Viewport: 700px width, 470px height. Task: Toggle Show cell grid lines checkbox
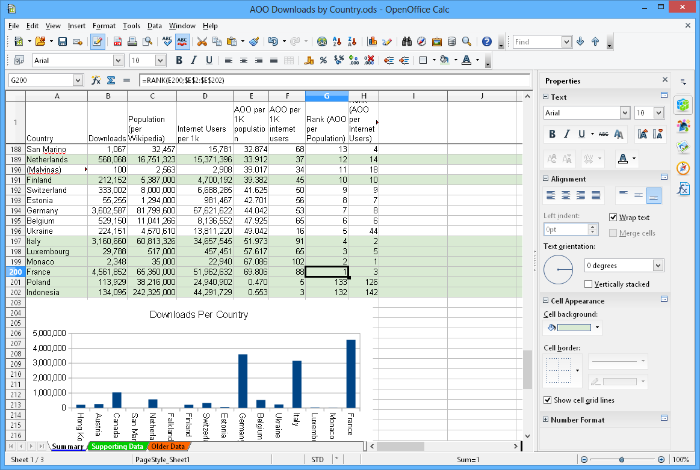(549, 400)
